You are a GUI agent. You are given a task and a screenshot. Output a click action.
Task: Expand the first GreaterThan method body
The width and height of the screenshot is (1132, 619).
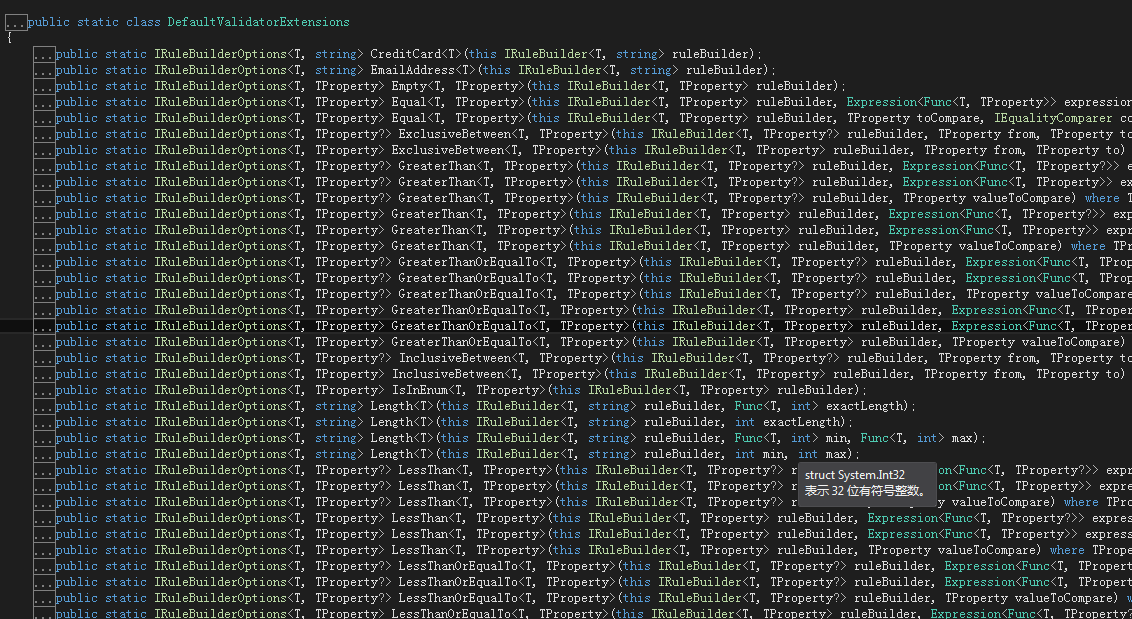pos(44,165)
